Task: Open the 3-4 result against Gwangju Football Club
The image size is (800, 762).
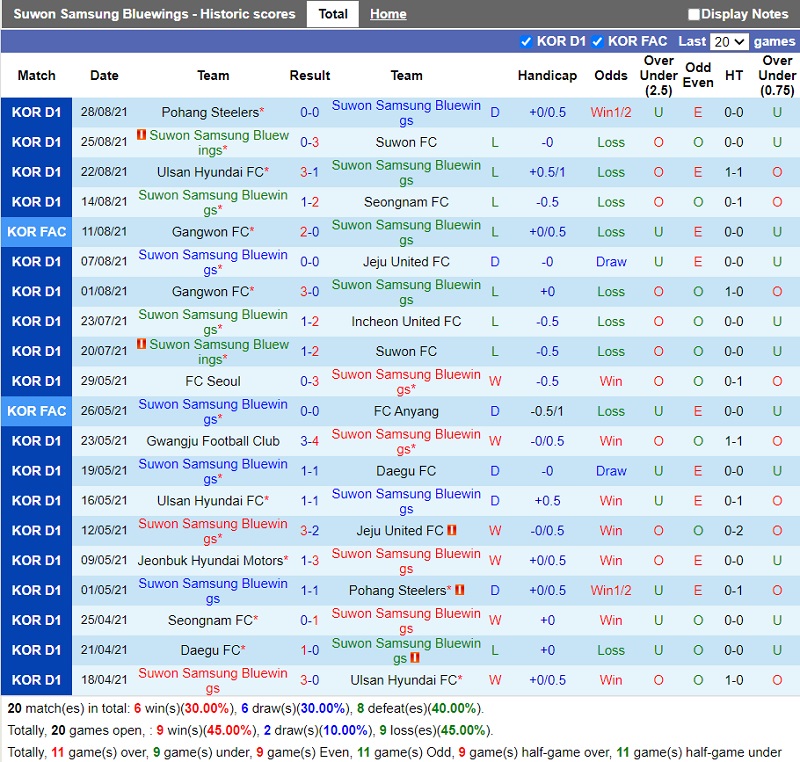Action: 310,441
